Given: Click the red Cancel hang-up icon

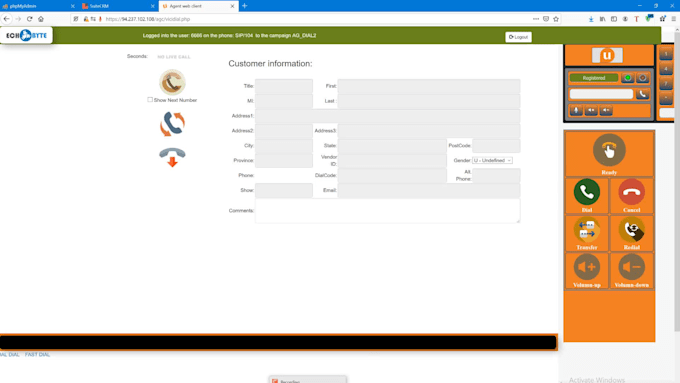Looking at the screenshot, I should [x=631, y=192].
